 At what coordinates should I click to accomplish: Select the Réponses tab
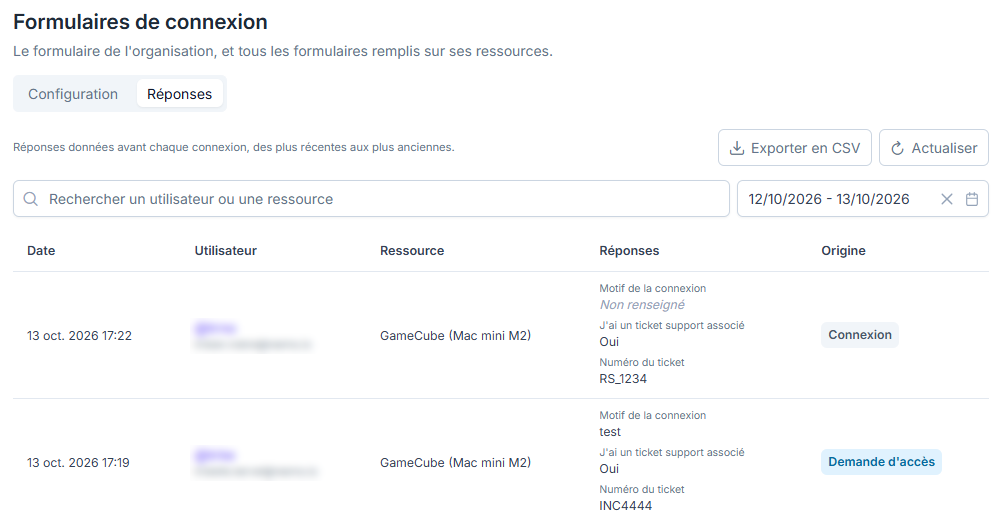point(179,94)
